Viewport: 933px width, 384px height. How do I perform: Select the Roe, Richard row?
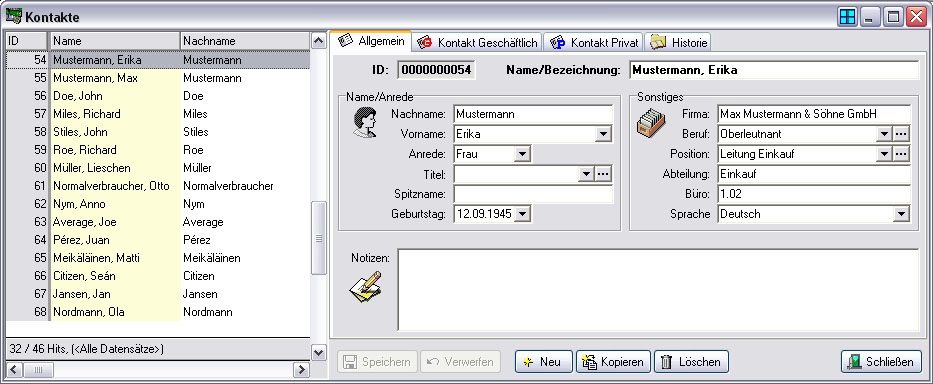click(x=158, y=150)
